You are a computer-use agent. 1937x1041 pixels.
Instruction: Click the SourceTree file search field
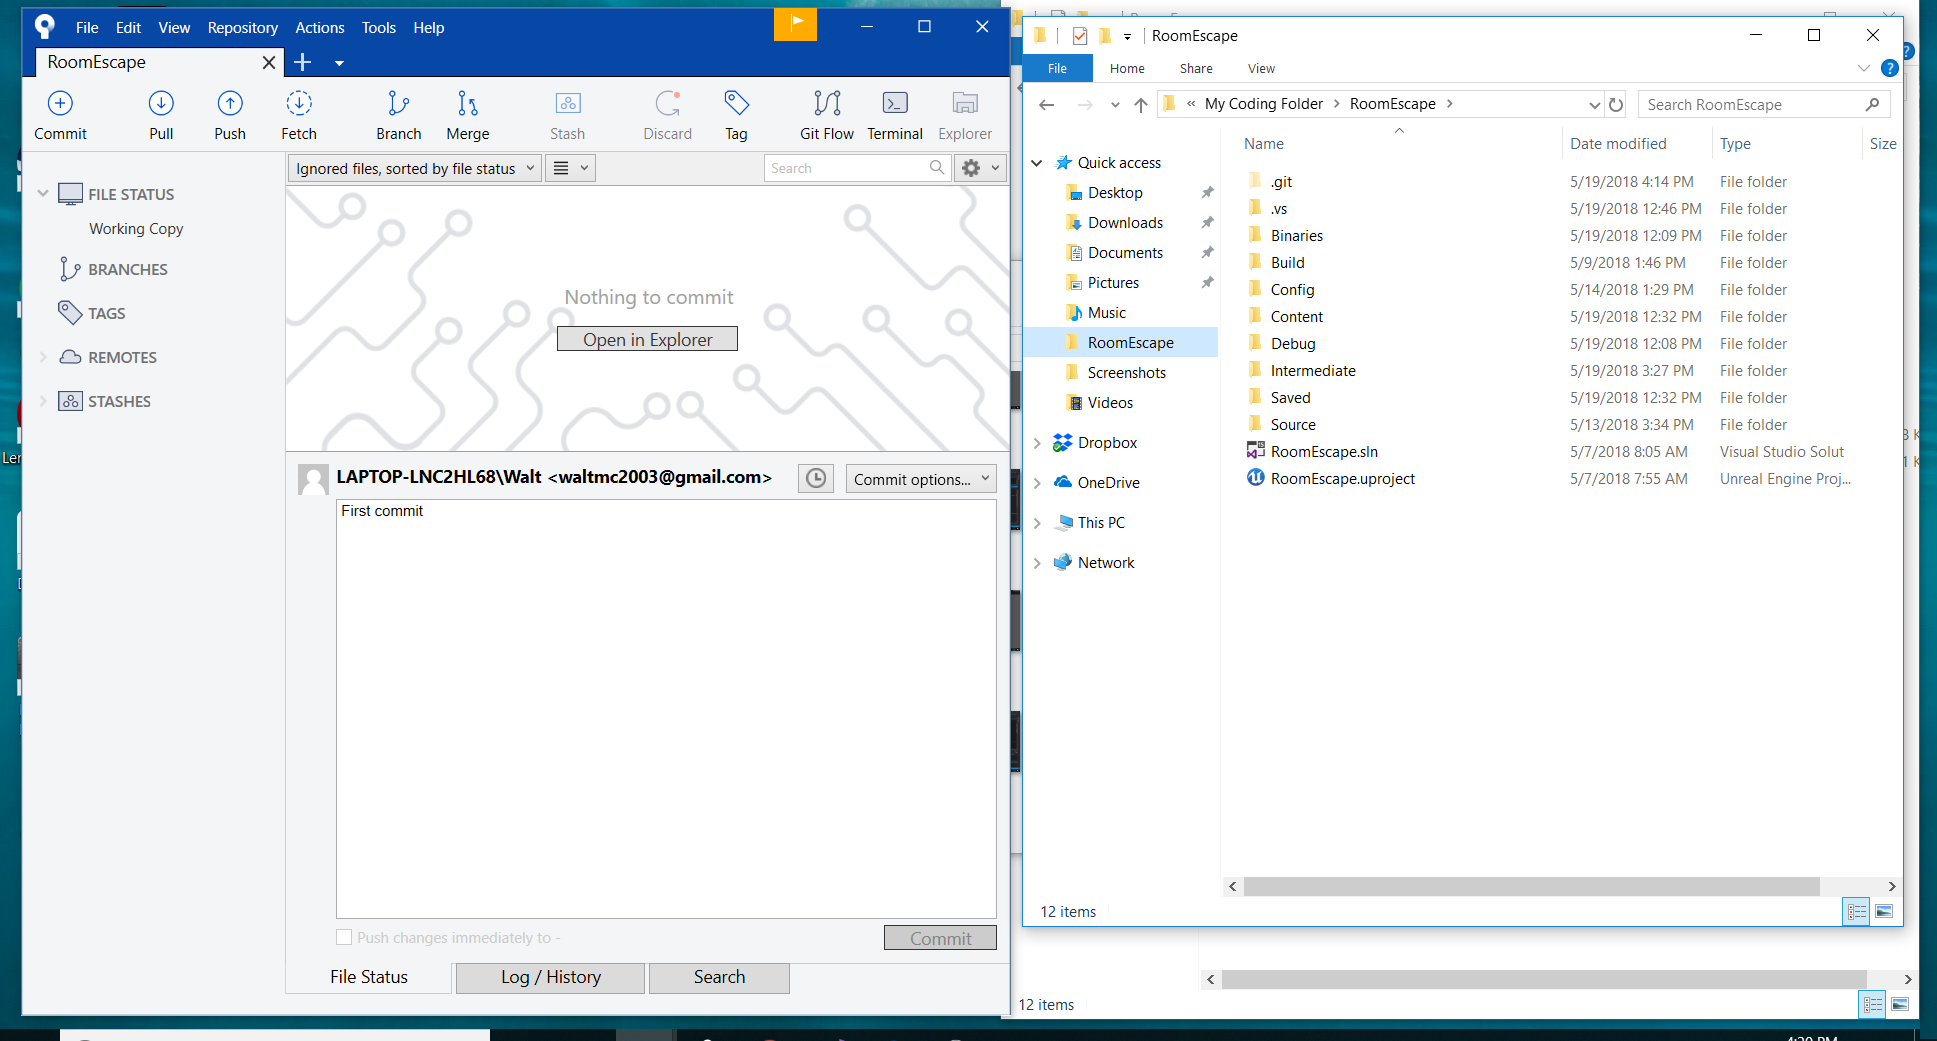(x=857, y=168)
